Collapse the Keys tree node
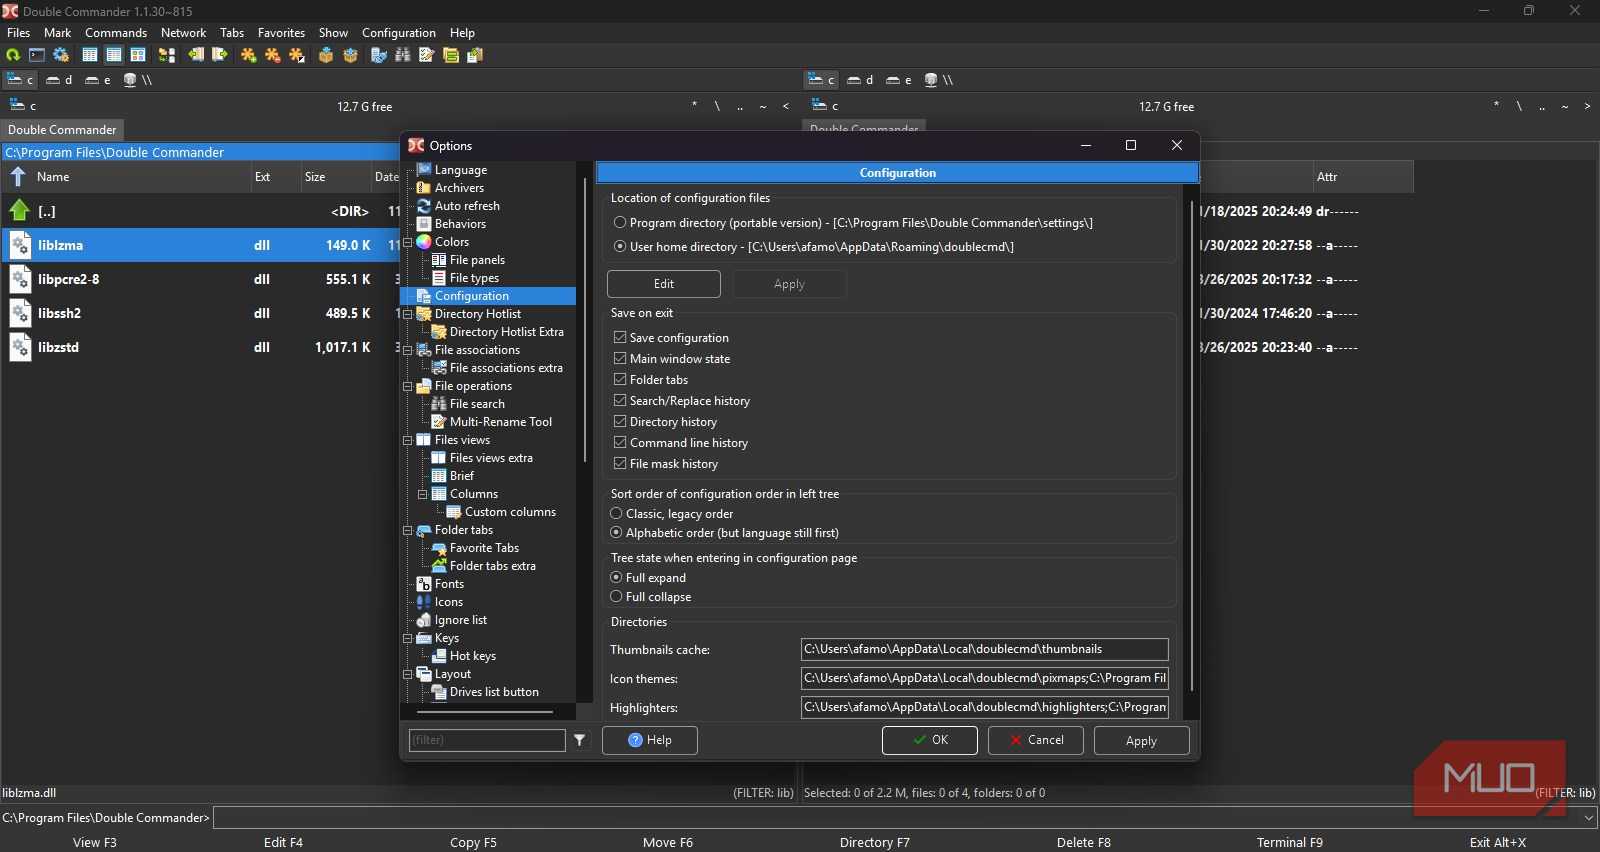The image size is (1600, 852). click(x=408, y=638)
